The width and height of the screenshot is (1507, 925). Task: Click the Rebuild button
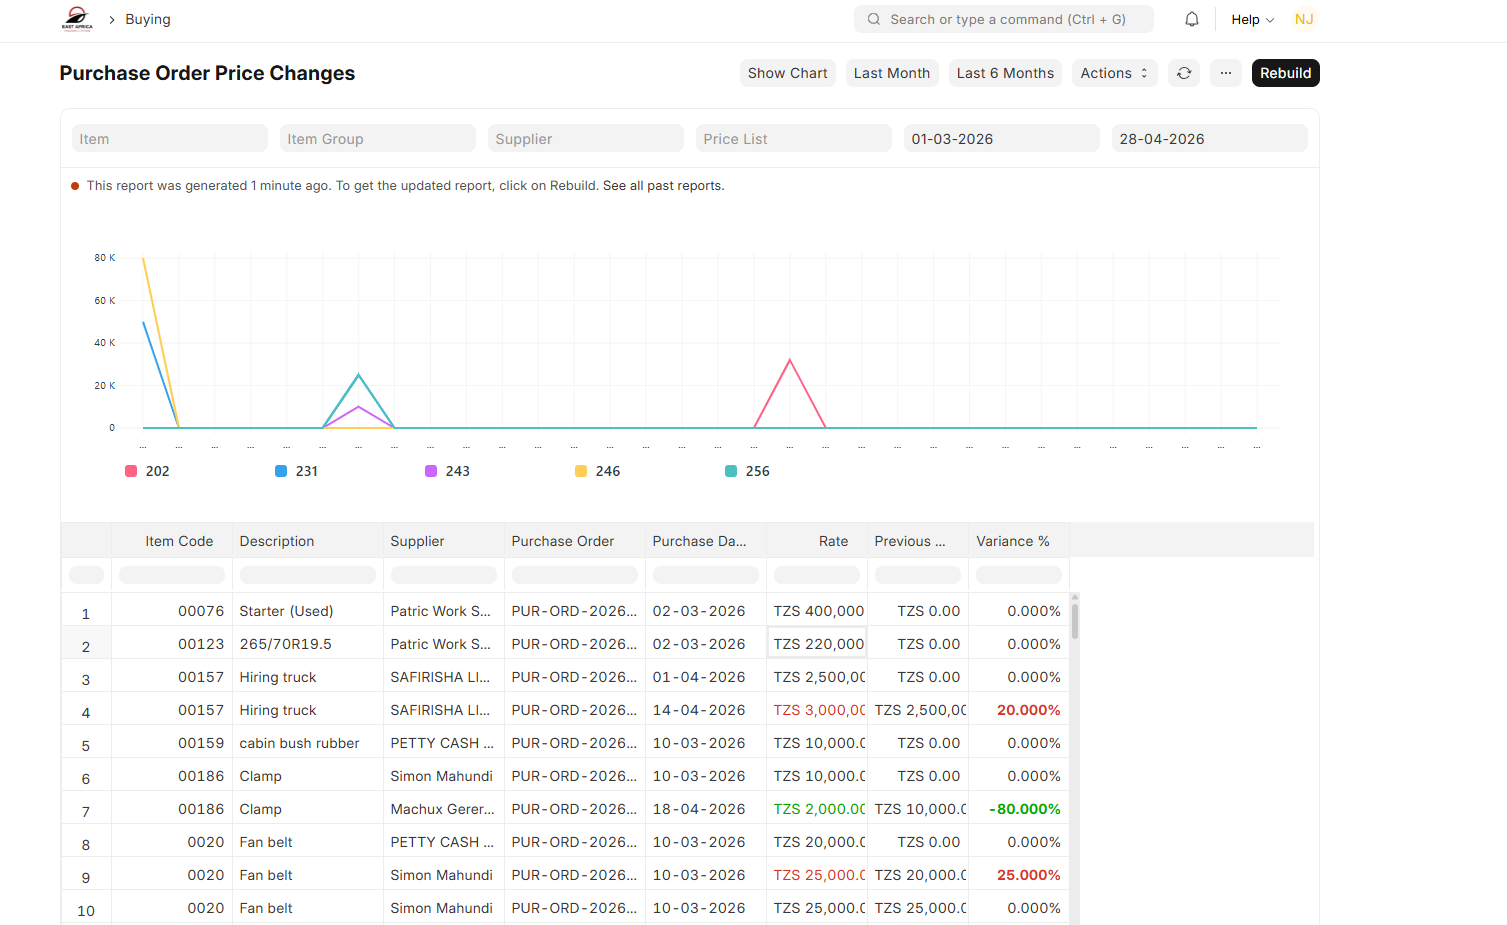click(1286, 73)
